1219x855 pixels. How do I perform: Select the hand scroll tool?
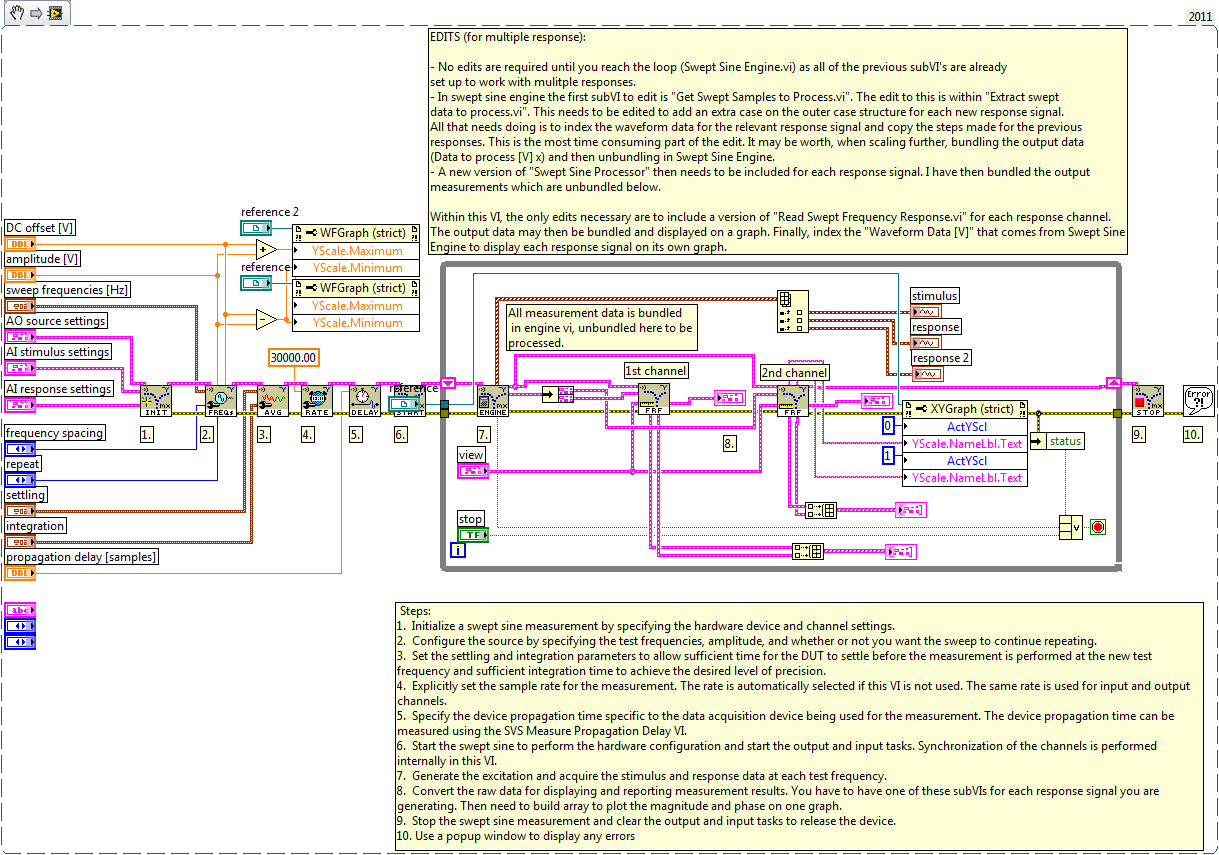click(13, 13)
